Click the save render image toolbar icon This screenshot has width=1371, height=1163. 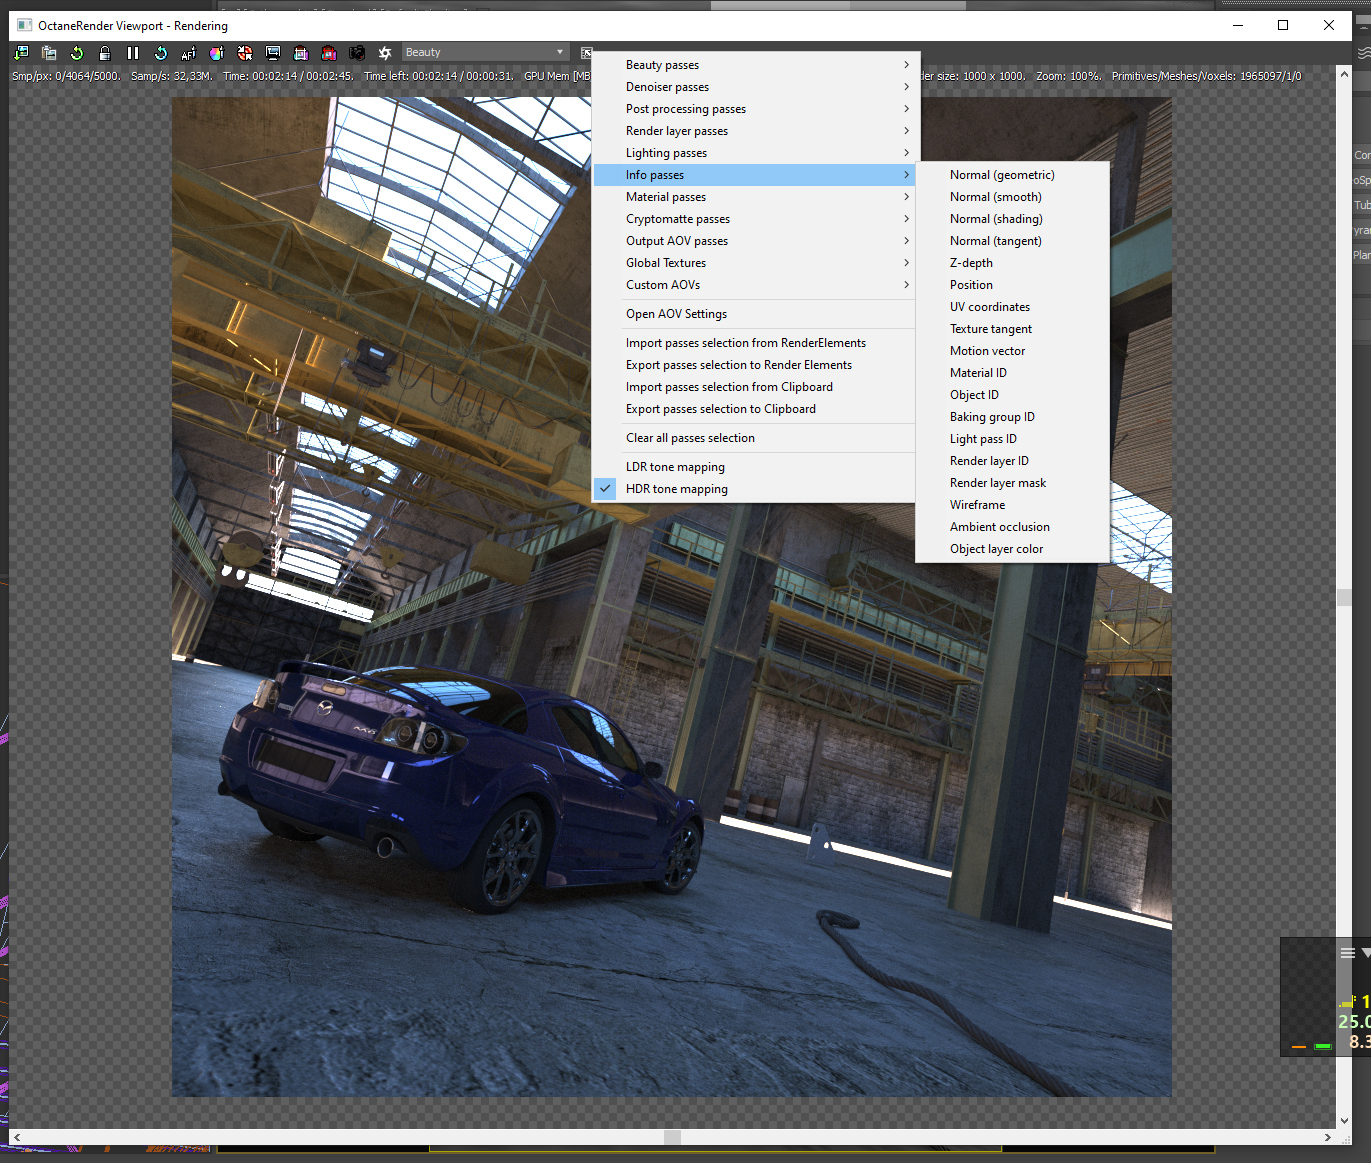point(21,53)
